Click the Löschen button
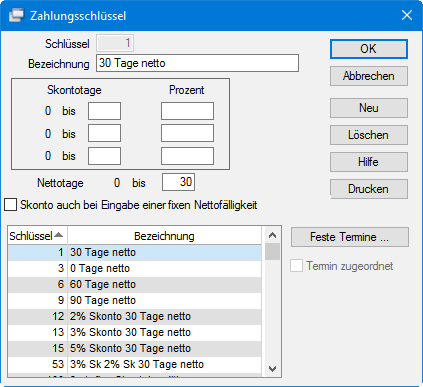423x387 pixels. [369, 135]
